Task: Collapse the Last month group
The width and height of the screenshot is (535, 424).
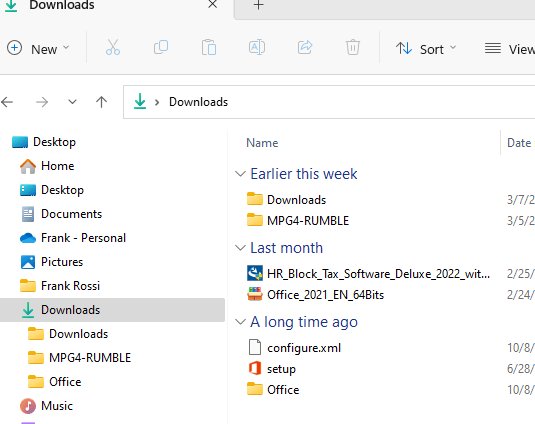Action: (241, 248)
